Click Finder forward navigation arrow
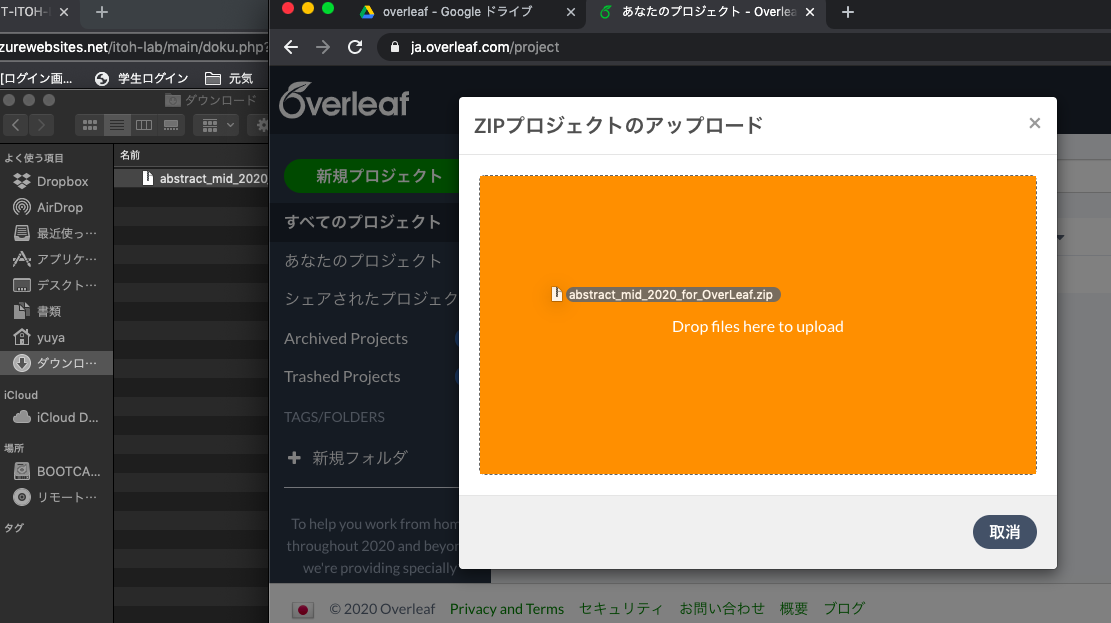 point(41,125)
